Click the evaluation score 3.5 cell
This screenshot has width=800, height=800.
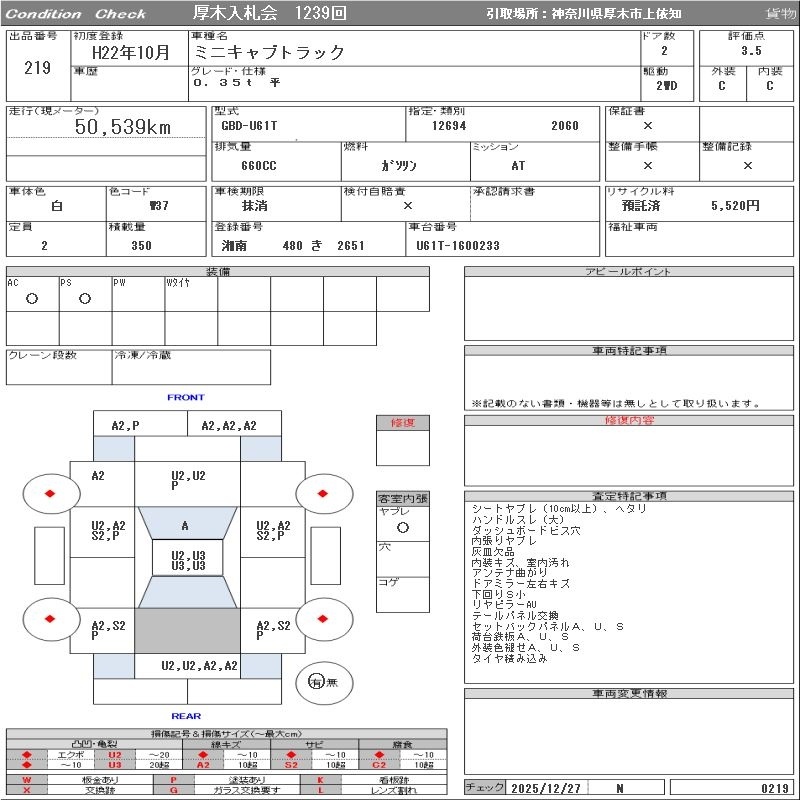[x=750, y=50]
